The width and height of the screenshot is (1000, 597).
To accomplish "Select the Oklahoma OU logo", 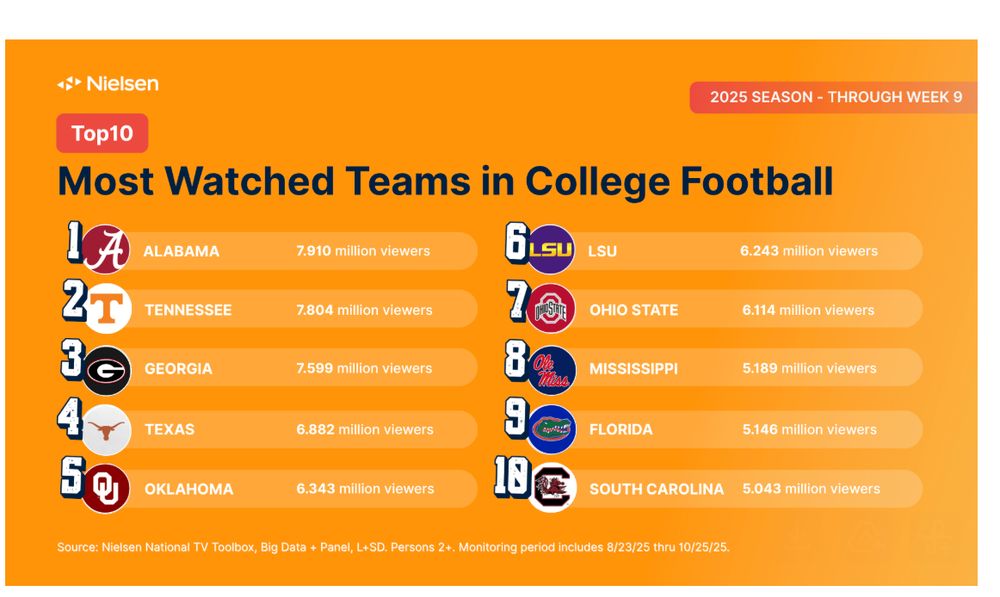I will [x=106, y=490].
